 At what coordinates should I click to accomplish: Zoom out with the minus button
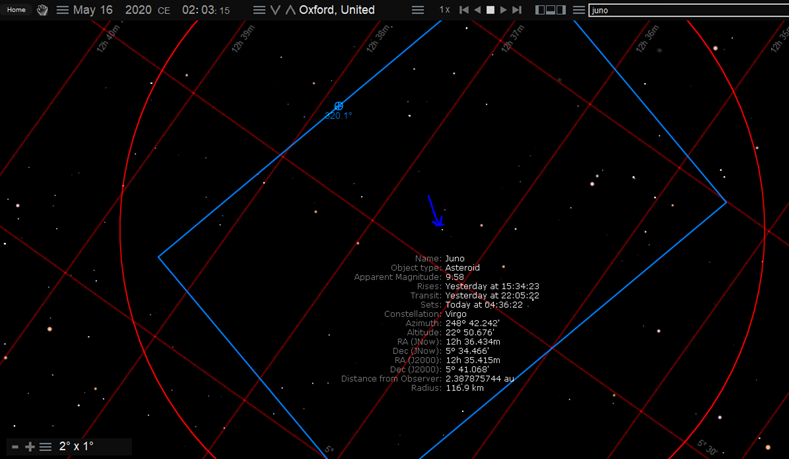tap(15, 447)
